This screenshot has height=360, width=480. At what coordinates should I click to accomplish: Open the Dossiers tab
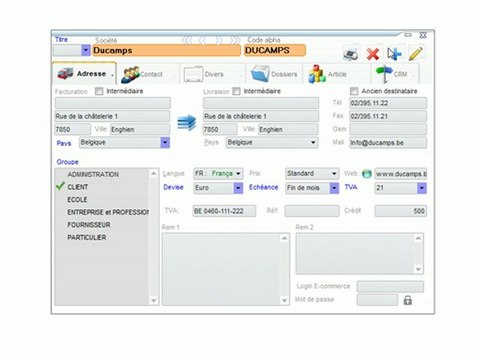[x=274, y=74]
